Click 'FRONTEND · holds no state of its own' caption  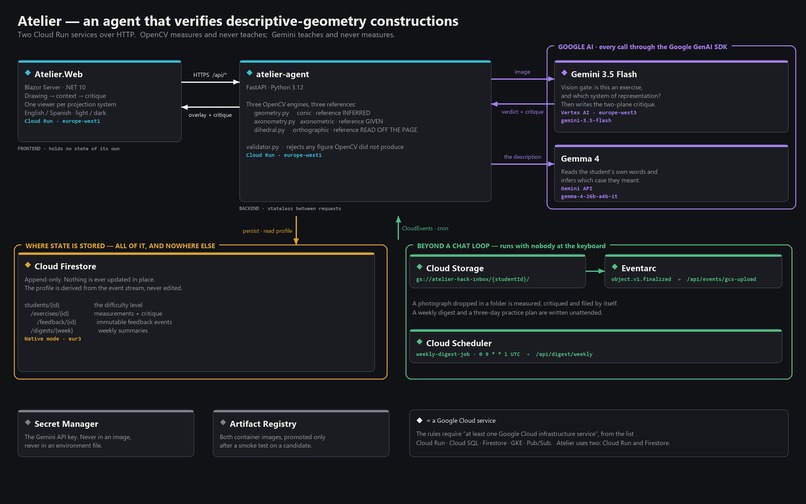pyautogui.click(x=68, y=149)
